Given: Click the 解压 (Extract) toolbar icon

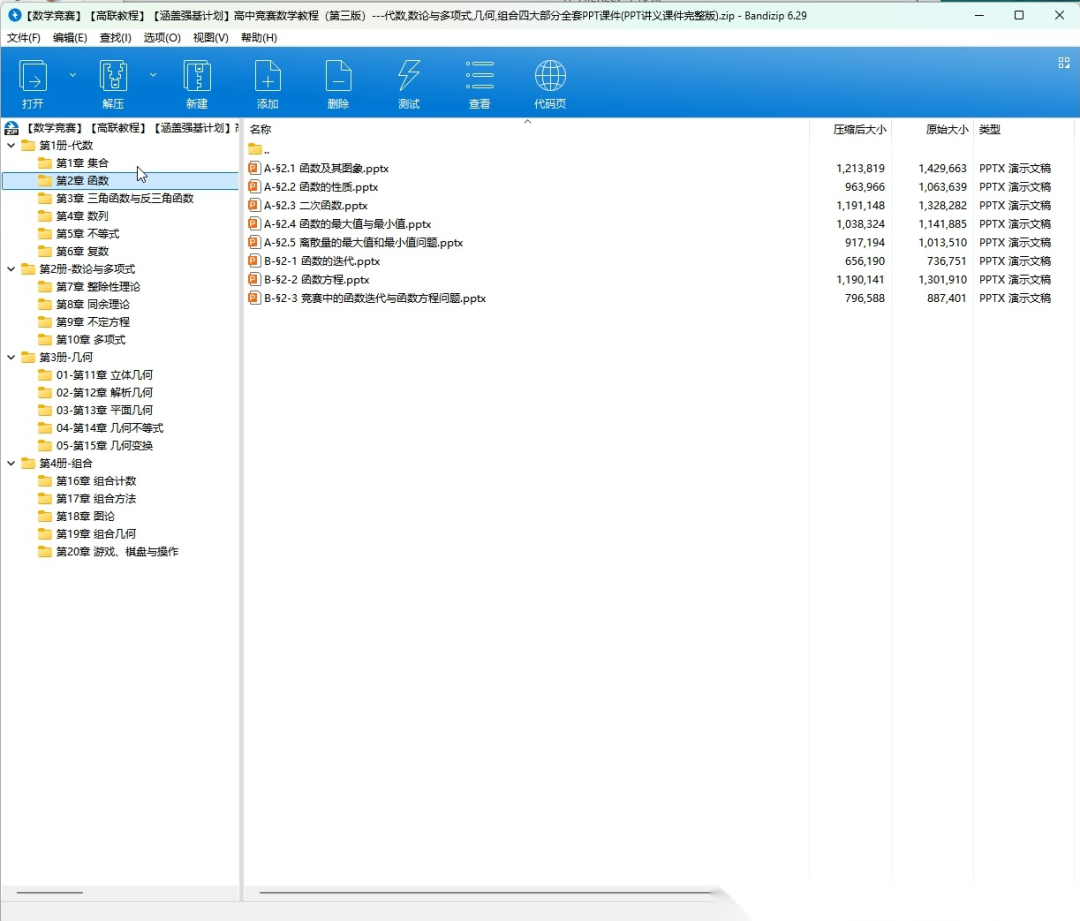Looking at the screenshot, I should click(x=113, y=77).
